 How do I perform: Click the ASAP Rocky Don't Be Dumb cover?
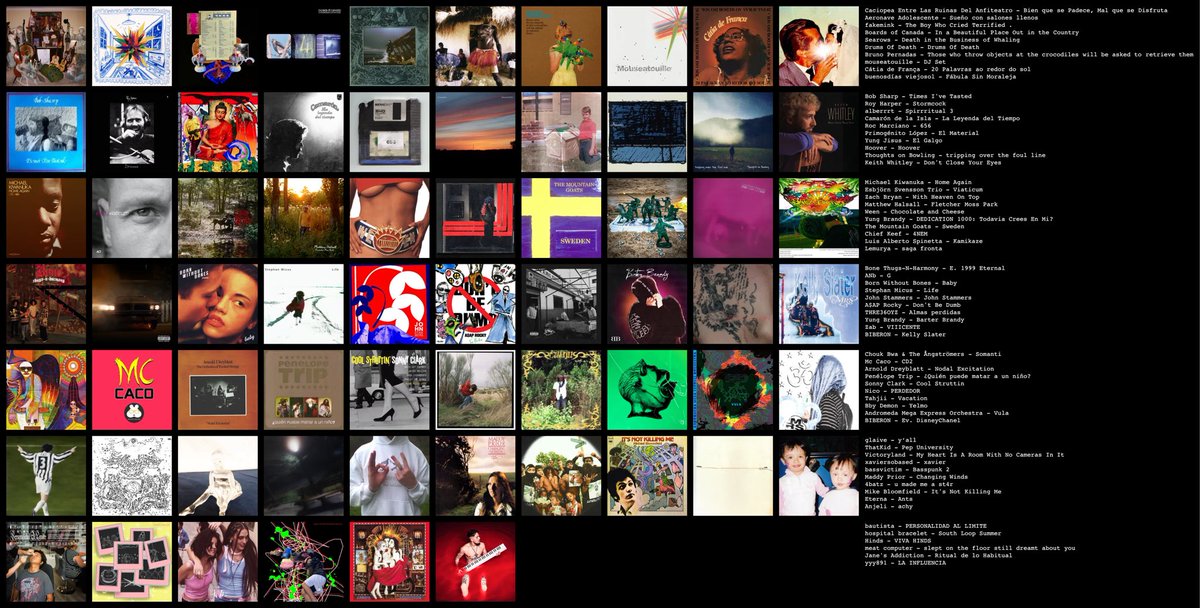(475, 304)
